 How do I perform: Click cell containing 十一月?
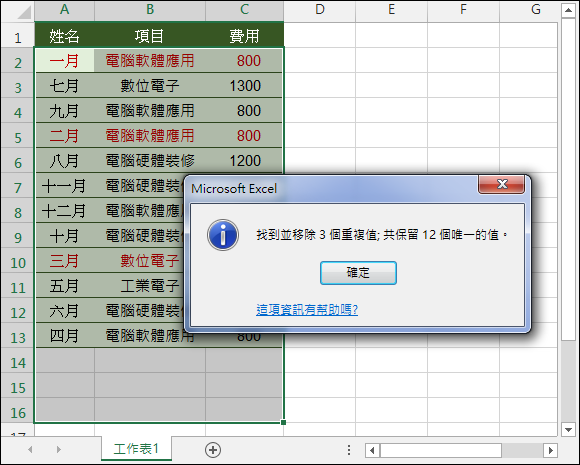coord(64,185)
